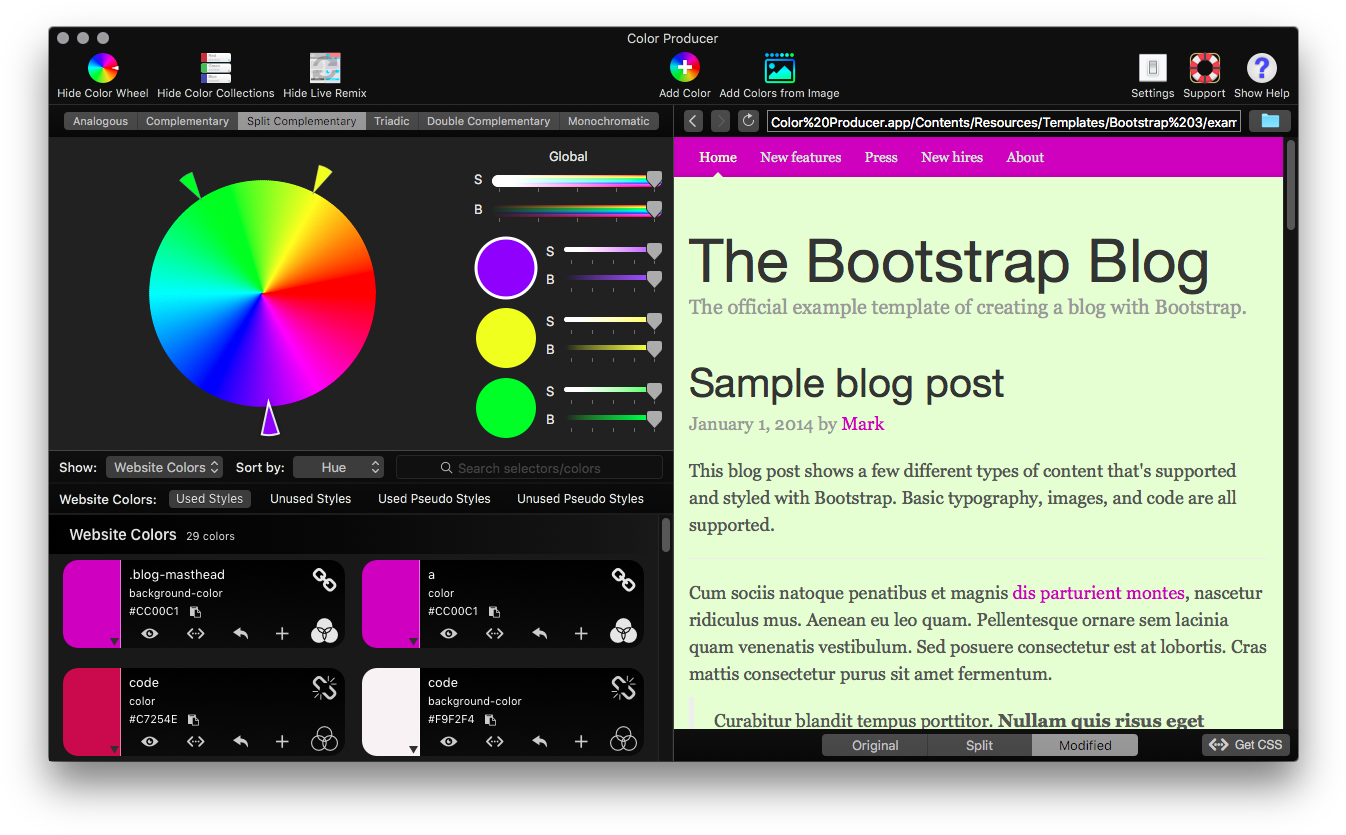
Task: Click the code brackets icon on the 'a' card
Action: point(495,633)
